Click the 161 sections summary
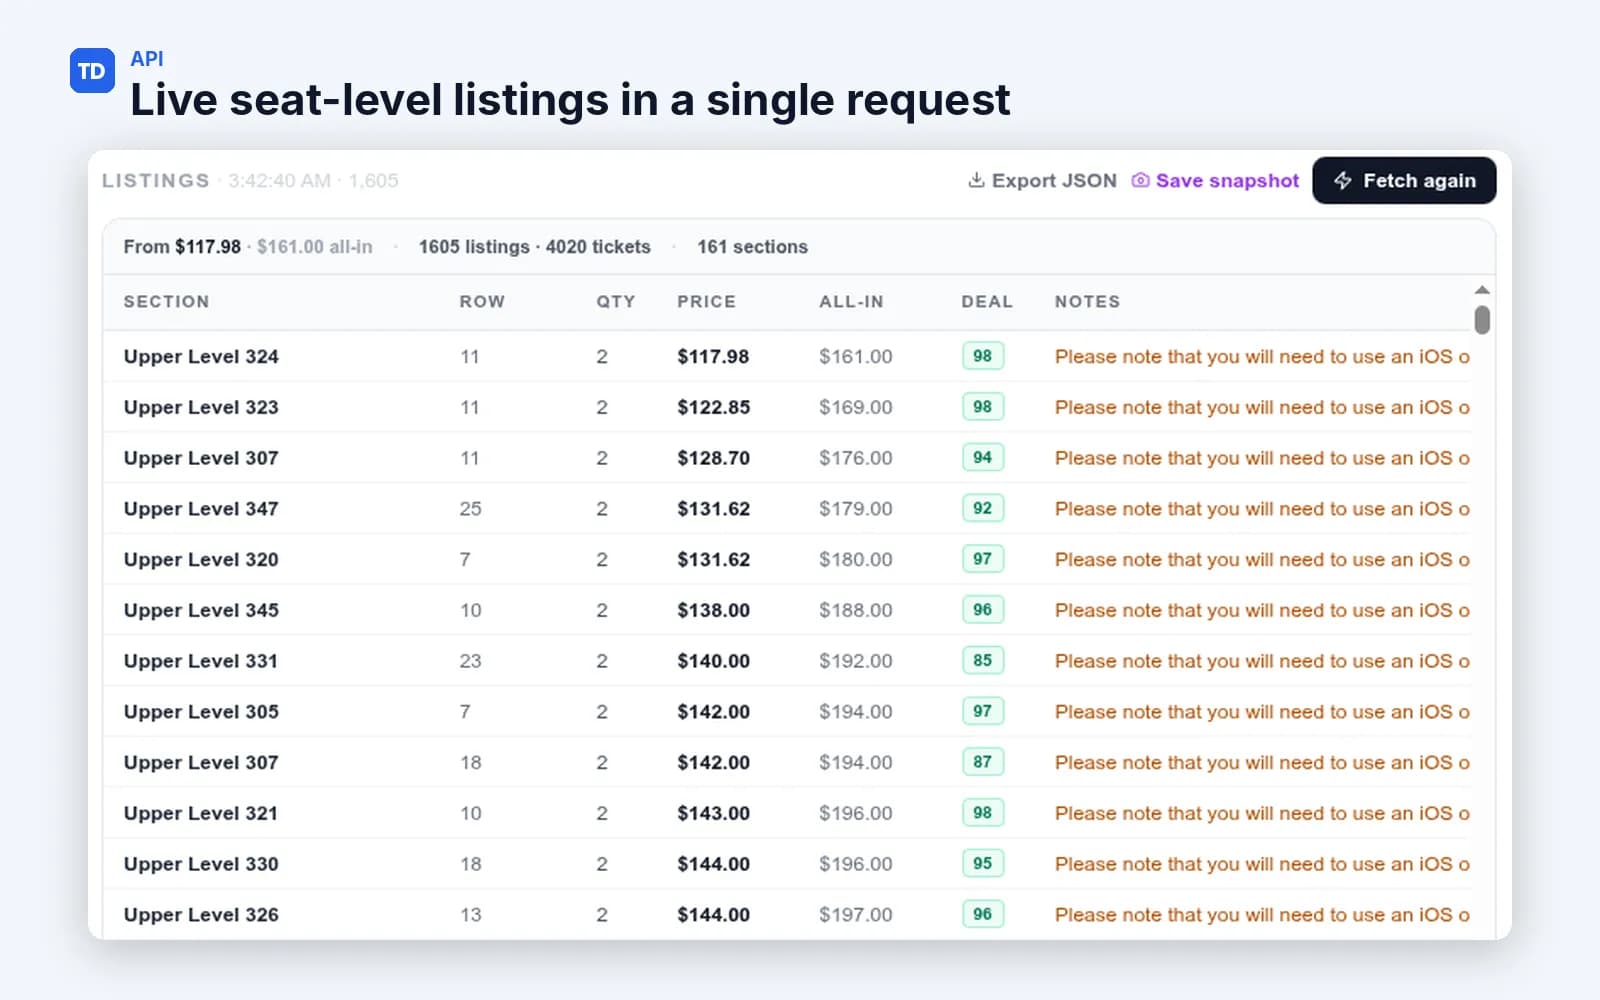 (752, 246)
